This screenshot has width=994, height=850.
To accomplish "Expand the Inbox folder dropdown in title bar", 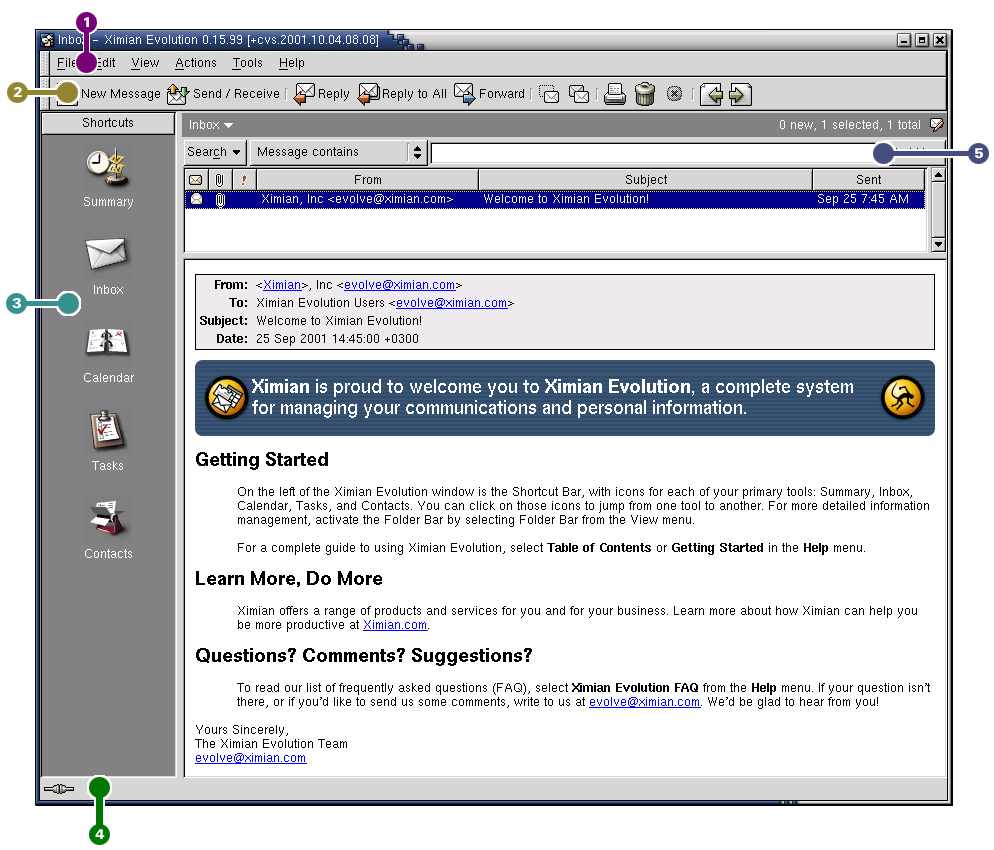I will pyautogui.click(x=211, y=125).
